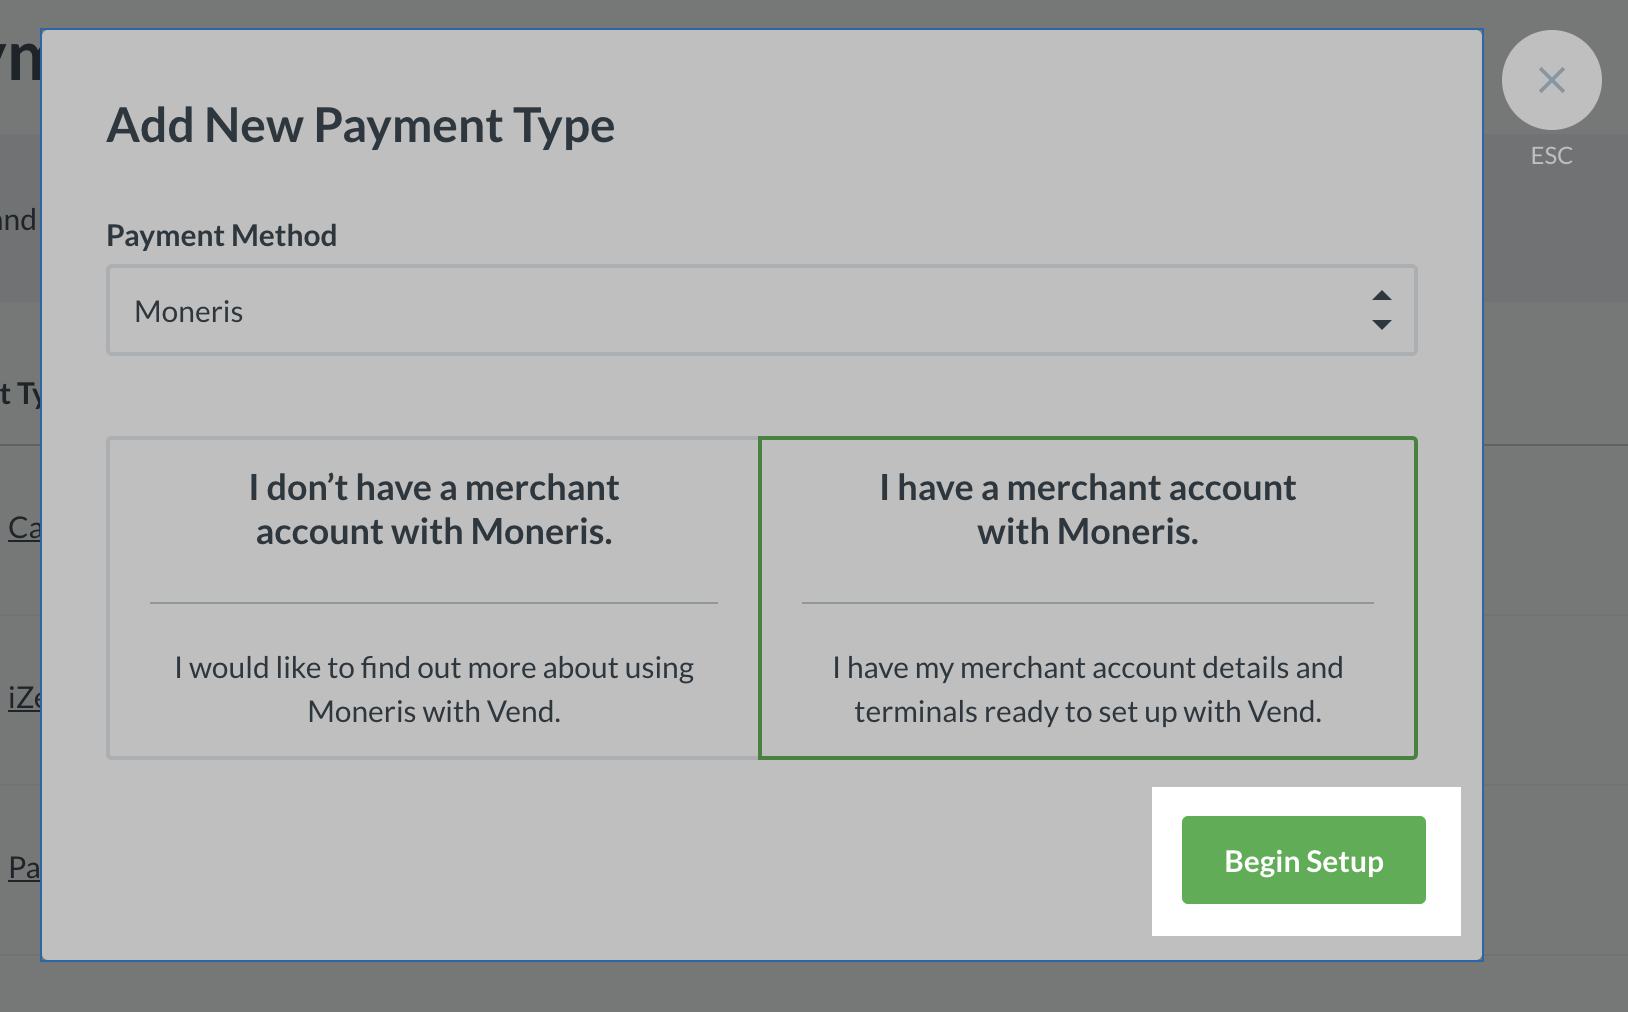Click "I would like to find out more" text
This screenshot has width=1628, height=1012.
434,690
